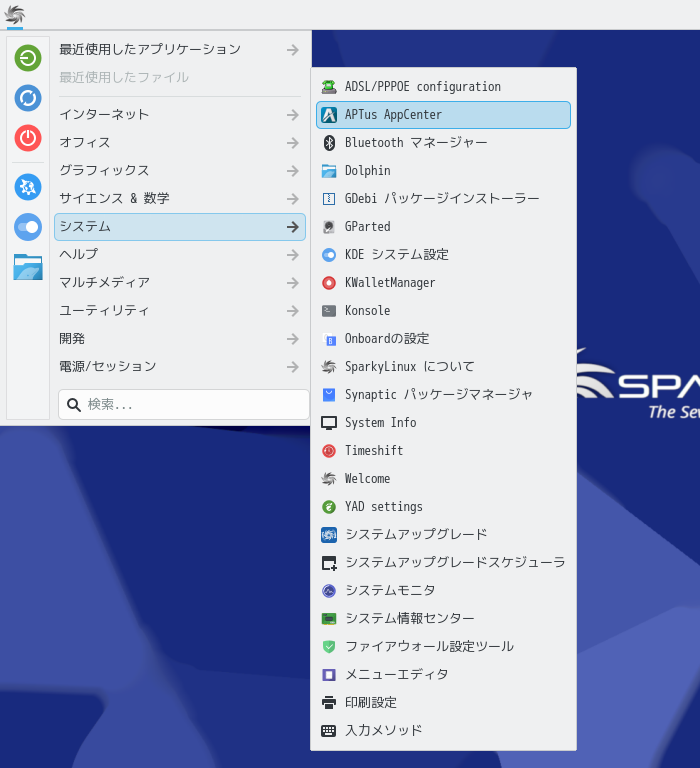Click the 印刷設定 printer icon

coord(329,703)
